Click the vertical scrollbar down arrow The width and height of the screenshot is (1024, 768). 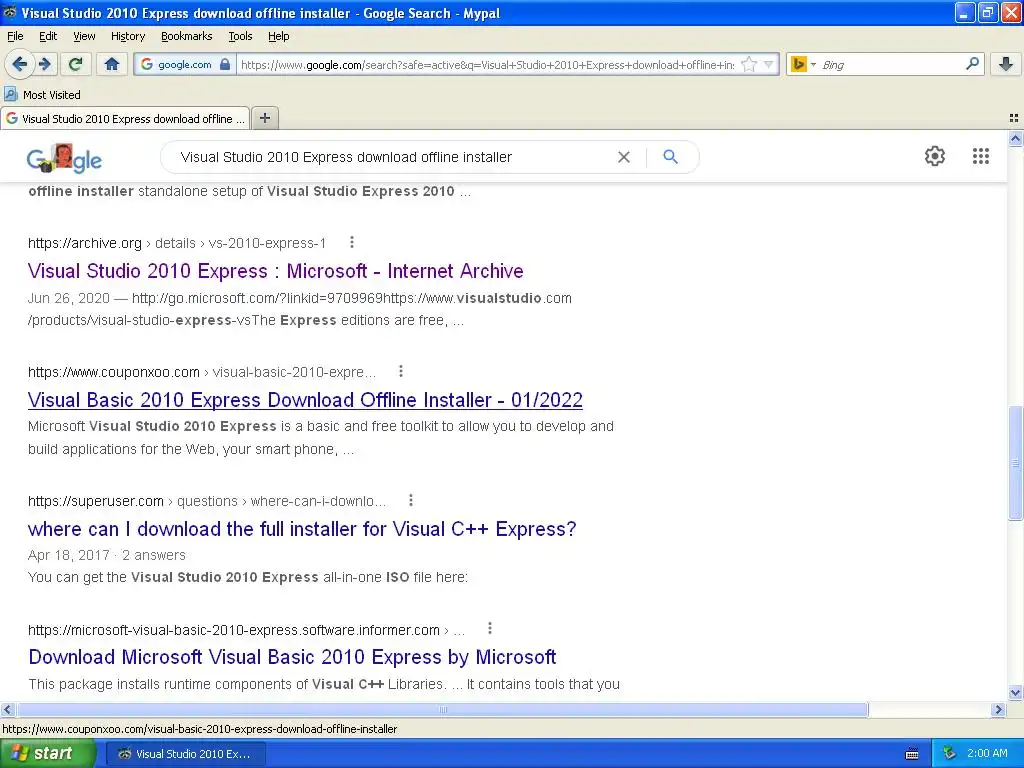pyautogui.click(x=1015, y=692)
